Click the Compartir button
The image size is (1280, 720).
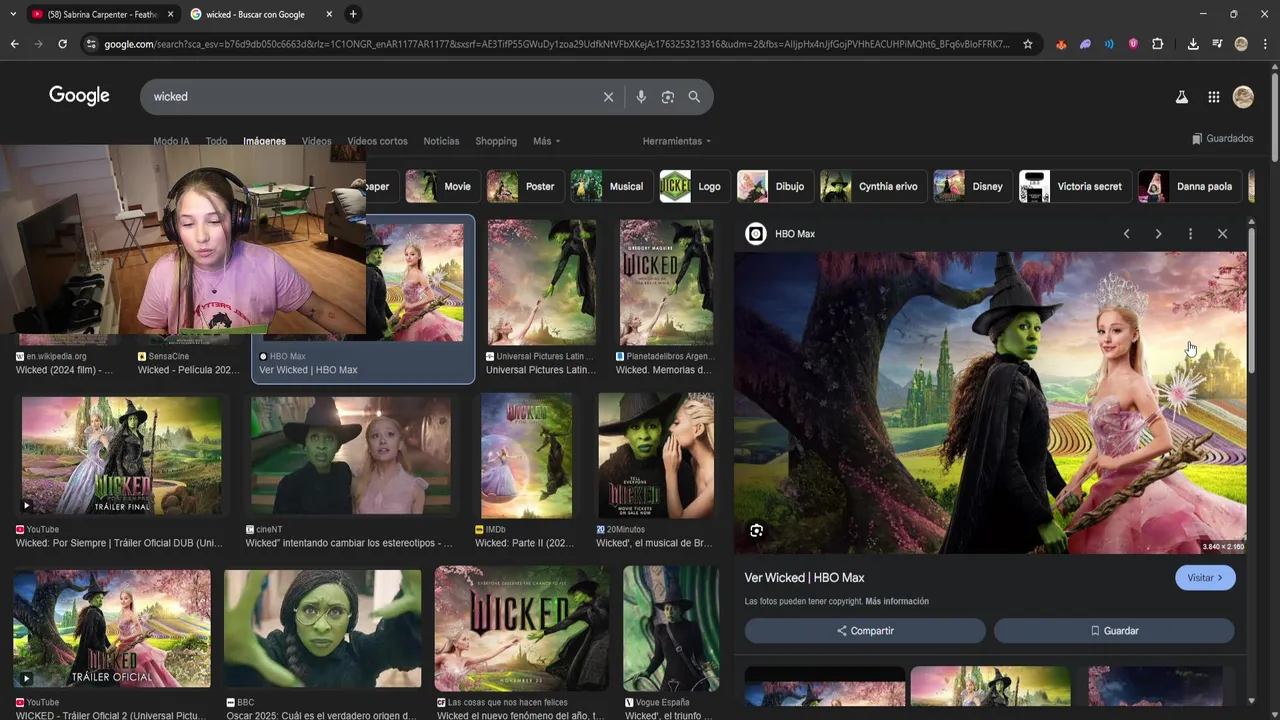click(865, 631)
